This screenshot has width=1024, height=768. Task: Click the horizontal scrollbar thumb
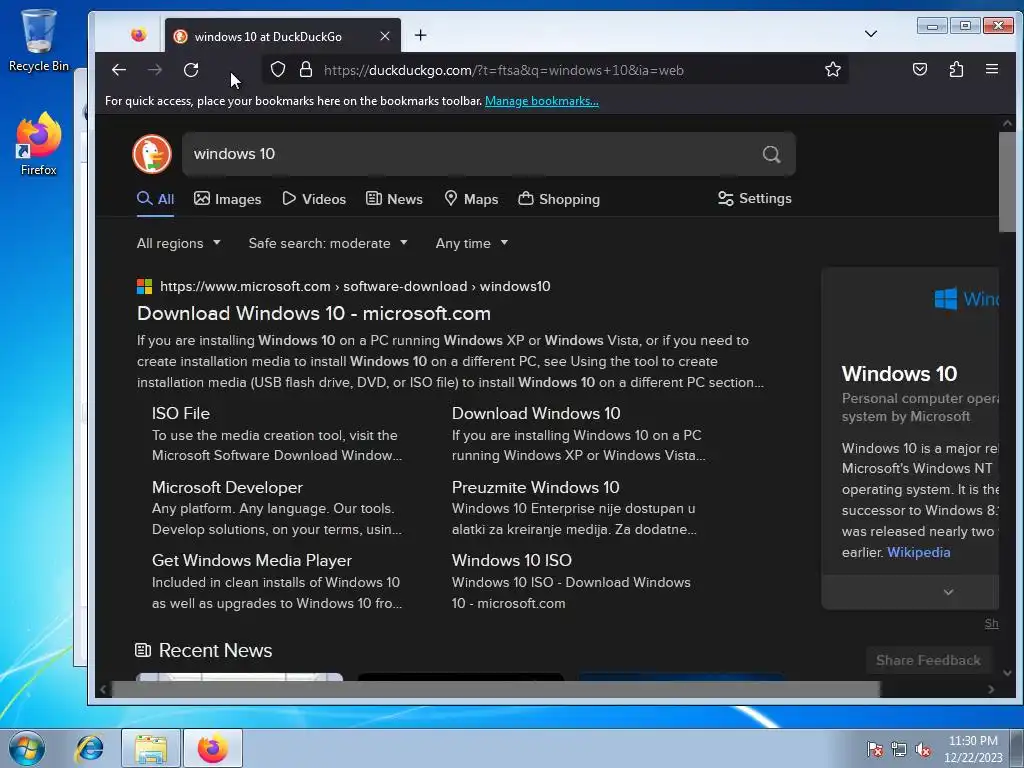pyautogui.click(x=496, y=689)
